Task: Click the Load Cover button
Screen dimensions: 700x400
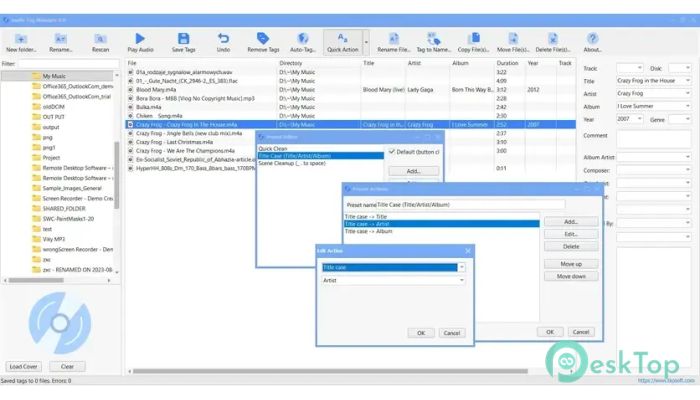Action: [x=23, y=367]
